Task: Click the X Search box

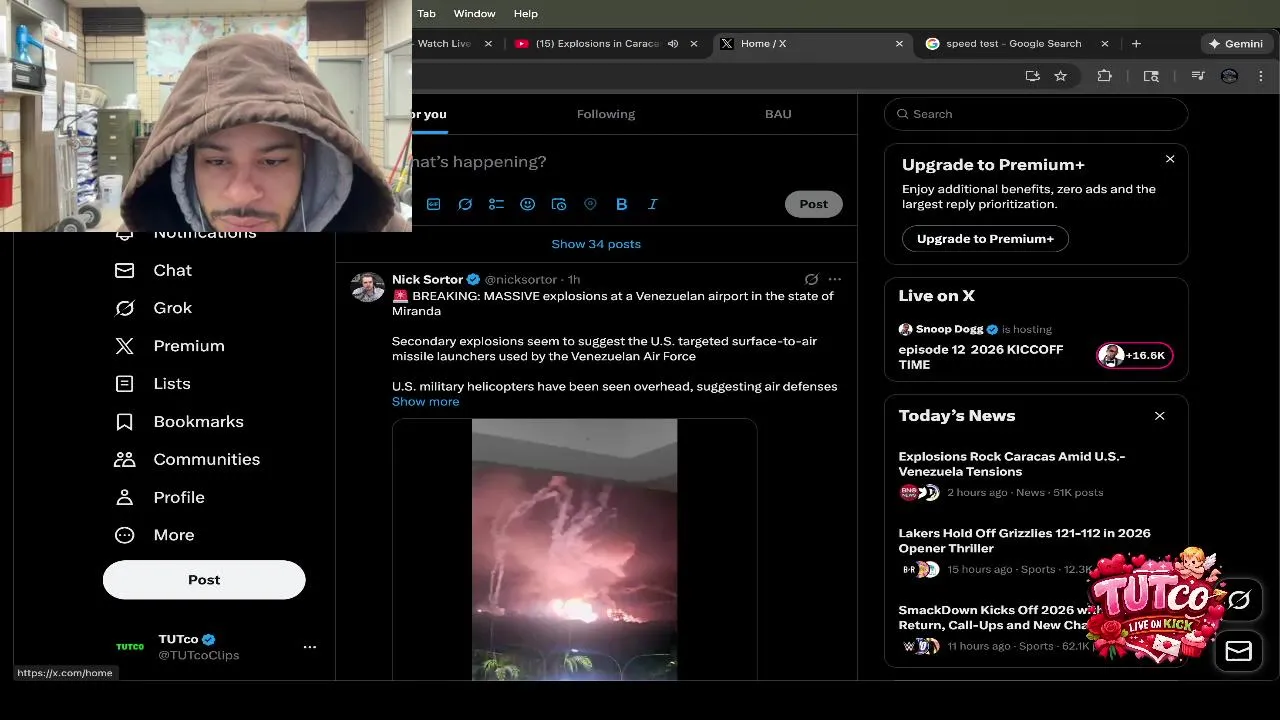Action: pyautogui.click(x=1036, y=114)
